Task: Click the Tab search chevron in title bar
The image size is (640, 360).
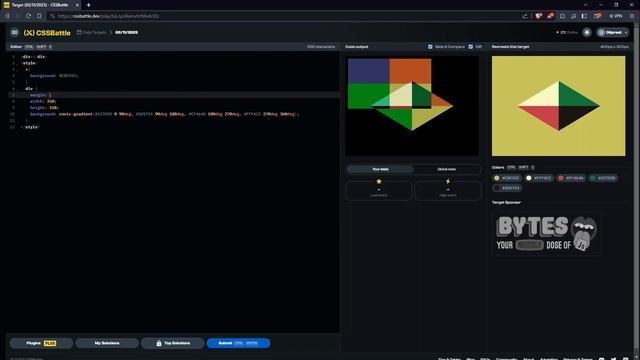Action: (x=586, y=5)
